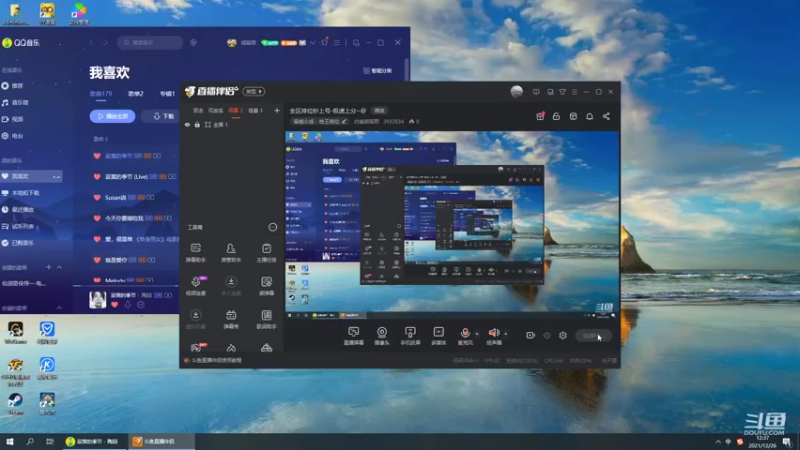The image size is (800, 450).
Task: Click the share icon in stream header
Action: 606,116
